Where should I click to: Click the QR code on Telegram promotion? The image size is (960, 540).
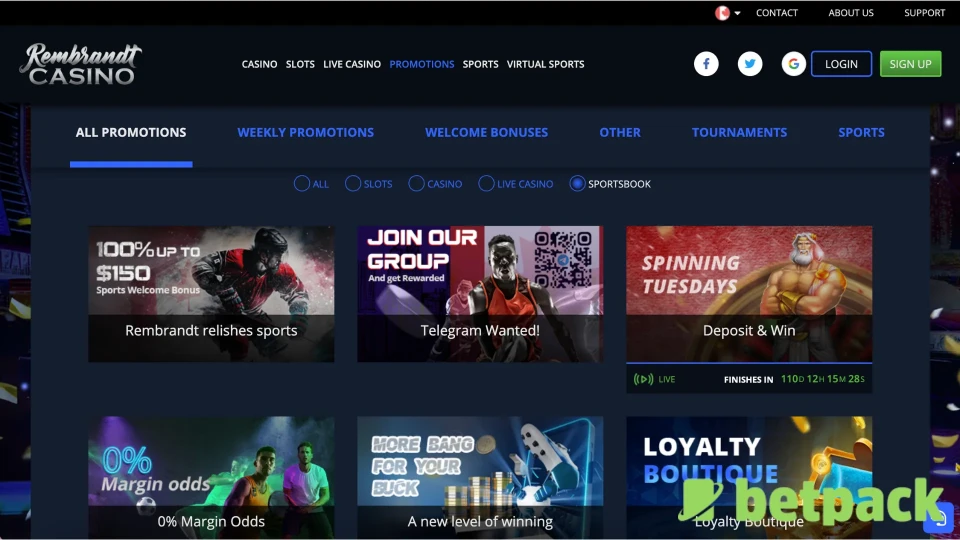[564, 260]
